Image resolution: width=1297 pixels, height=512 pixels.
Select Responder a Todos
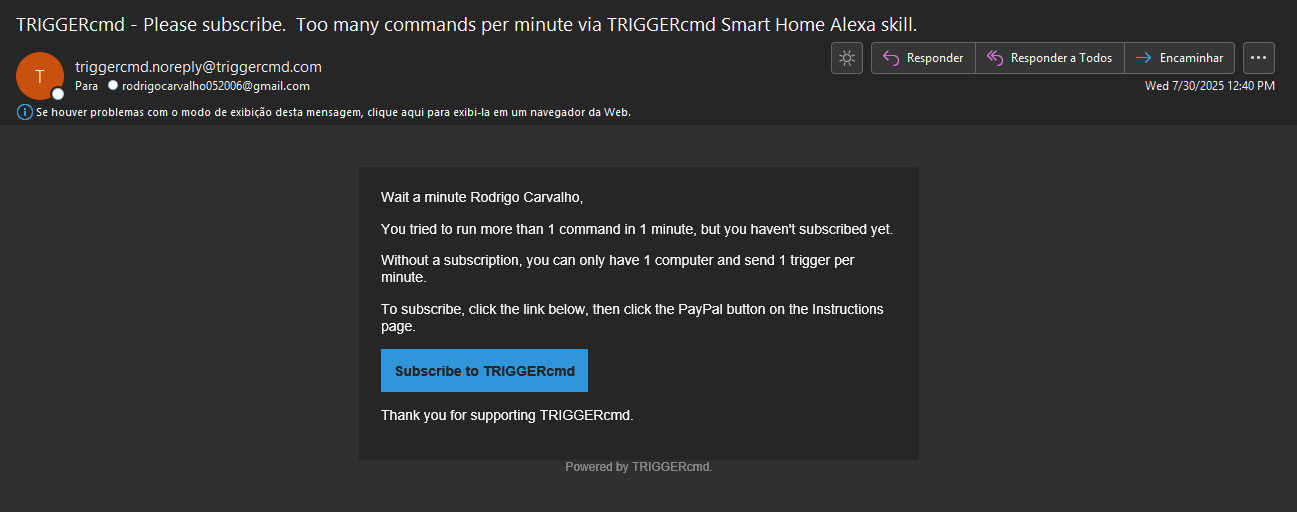point(1050,58)
